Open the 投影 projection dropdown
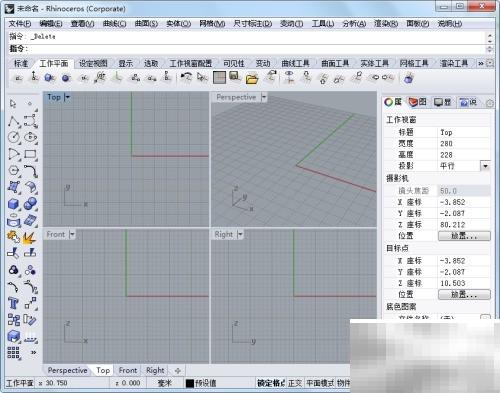This screenshot has width=500, height=393. pyautogui.click(x=485, y=166)
